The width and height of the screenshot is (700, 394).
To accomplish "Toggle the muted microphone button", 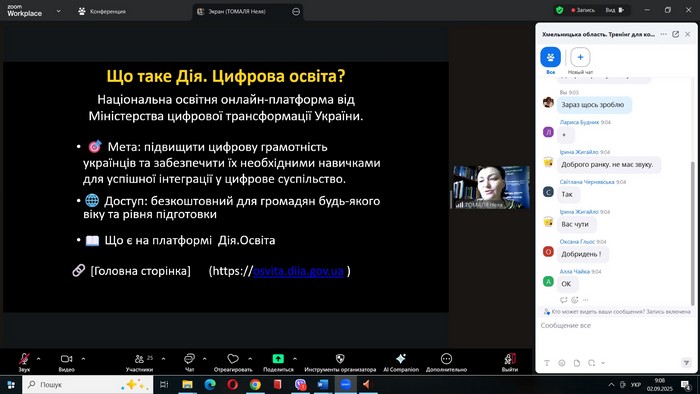I will 24,359.
